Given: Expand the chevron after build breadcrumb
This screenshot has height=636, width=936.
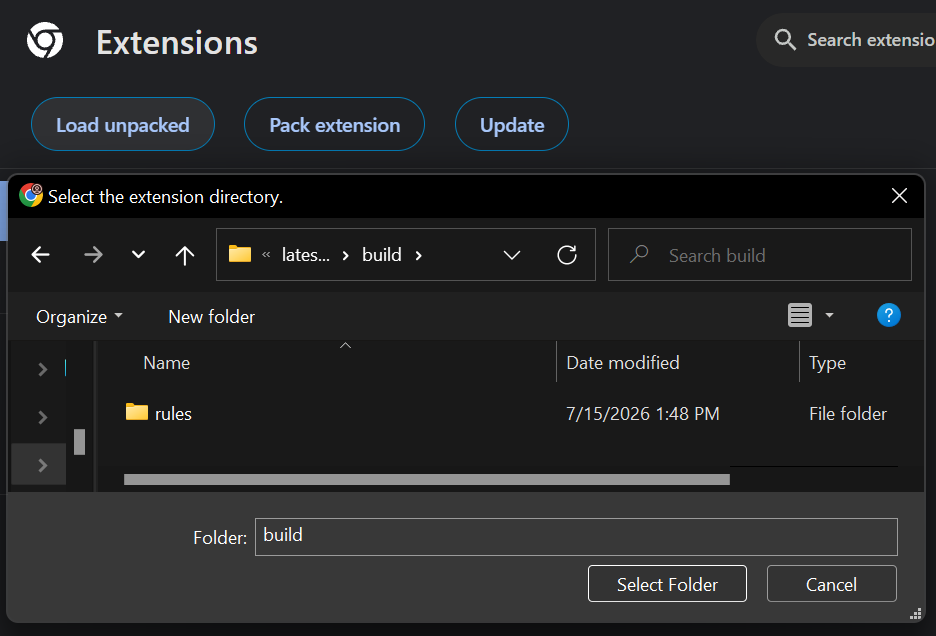Looking at the screenshot, I should click(418, 256).
